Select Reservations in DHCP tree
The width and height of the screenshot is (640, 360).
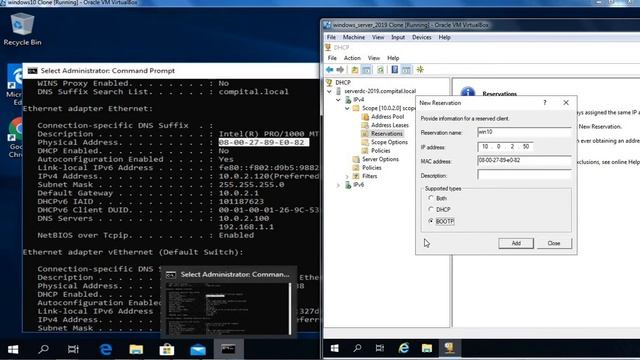tap(387, 134)
